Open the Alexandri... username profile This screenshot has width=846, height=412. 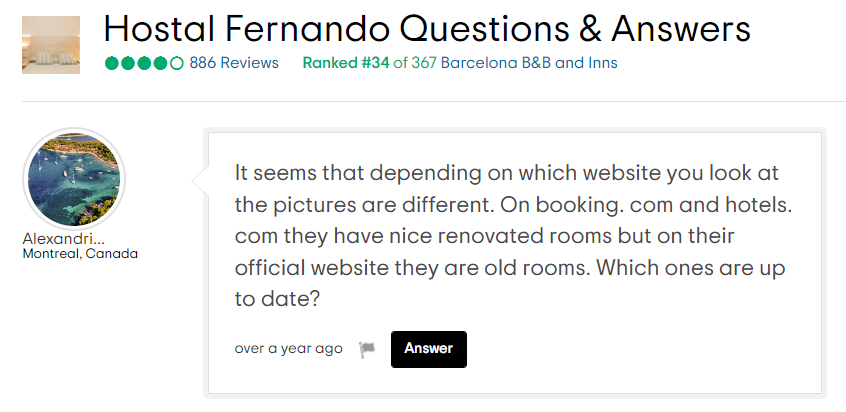click(x=63, y=239)
